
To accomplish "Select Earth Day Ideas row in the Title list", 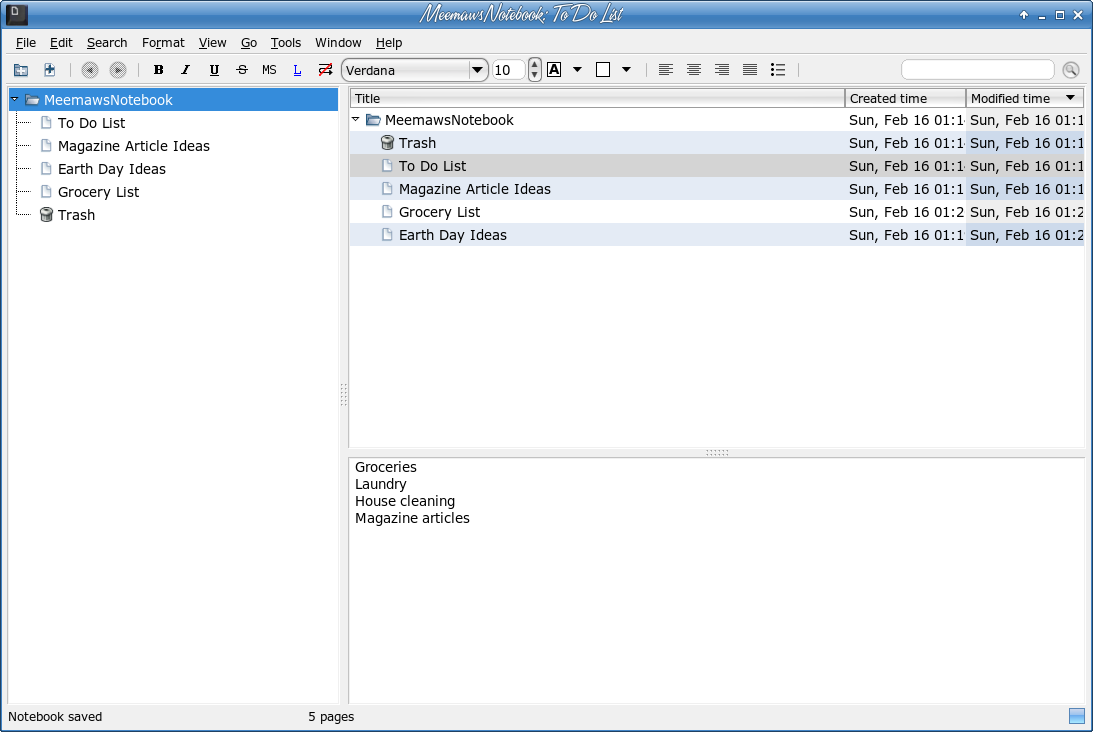I will [717, 235].
